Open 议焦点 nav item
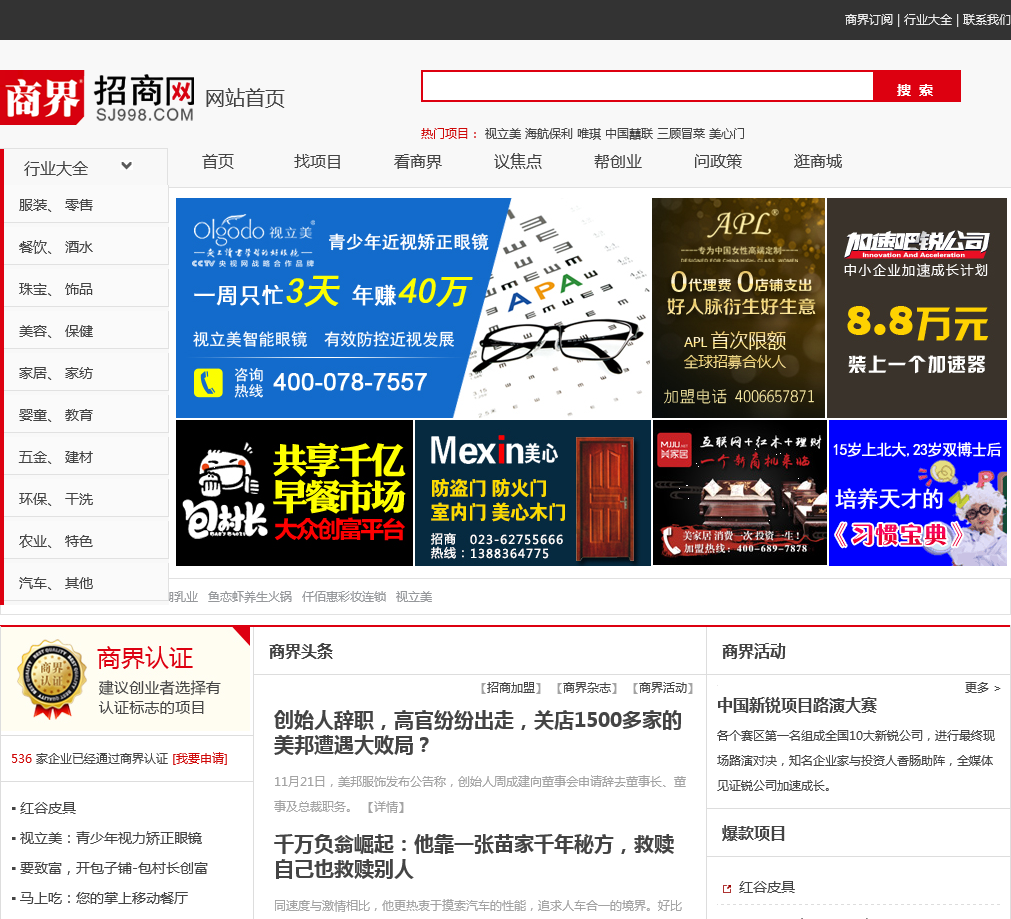Viewport: 1011px width, 919px height. 518,161
